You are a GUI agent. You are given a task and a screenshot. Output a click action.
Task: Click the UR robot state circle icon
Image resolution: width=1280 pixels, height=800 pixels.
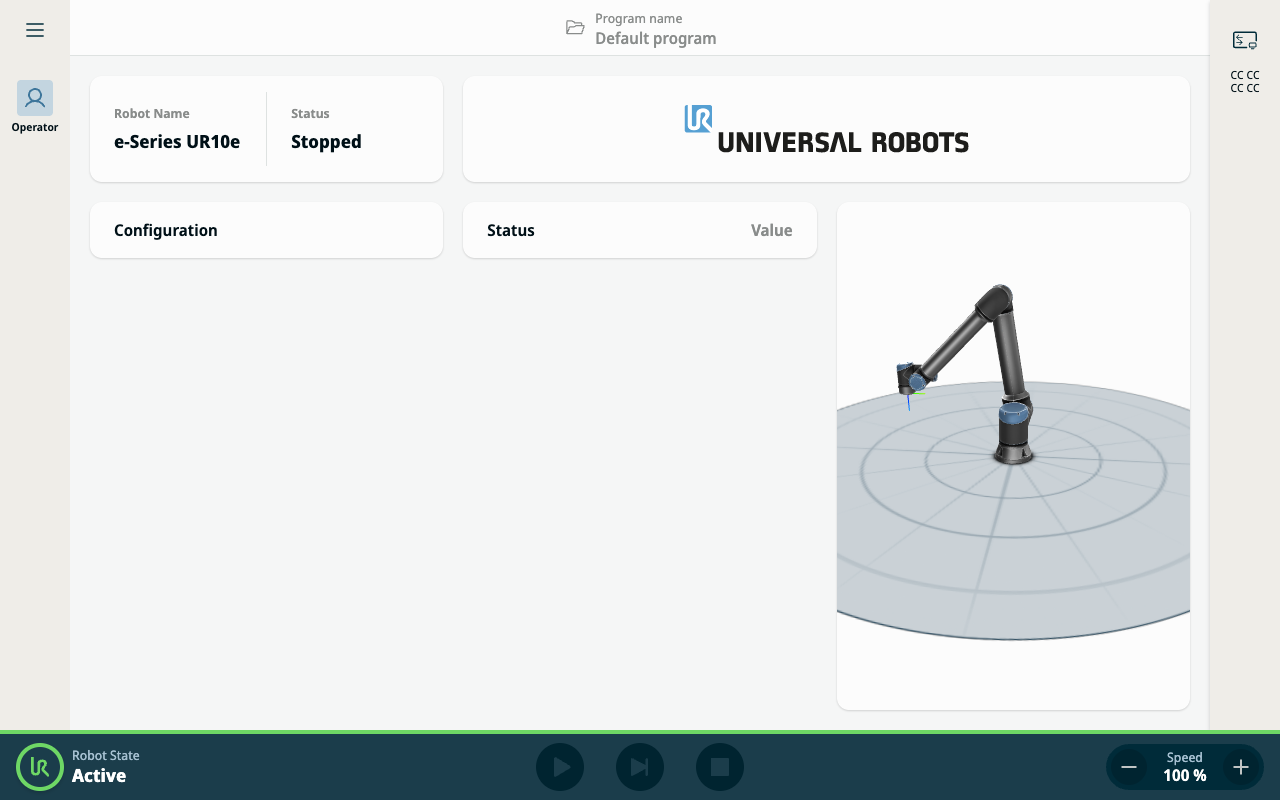point(40,767)
